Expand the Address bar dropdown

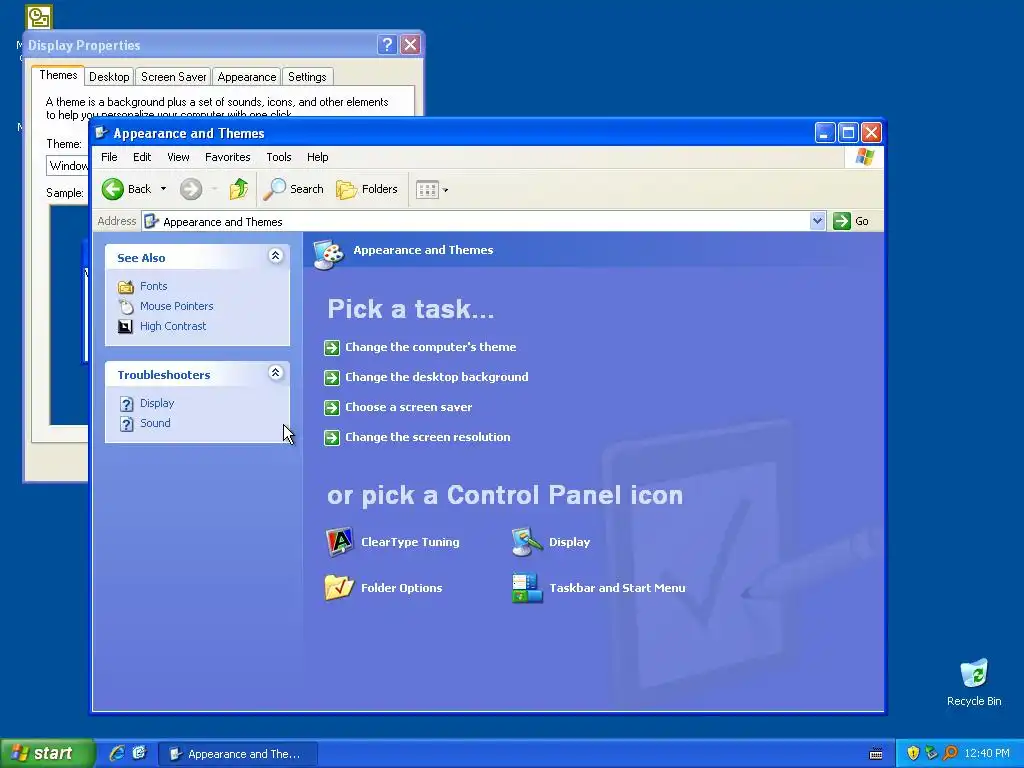[817, 221]
